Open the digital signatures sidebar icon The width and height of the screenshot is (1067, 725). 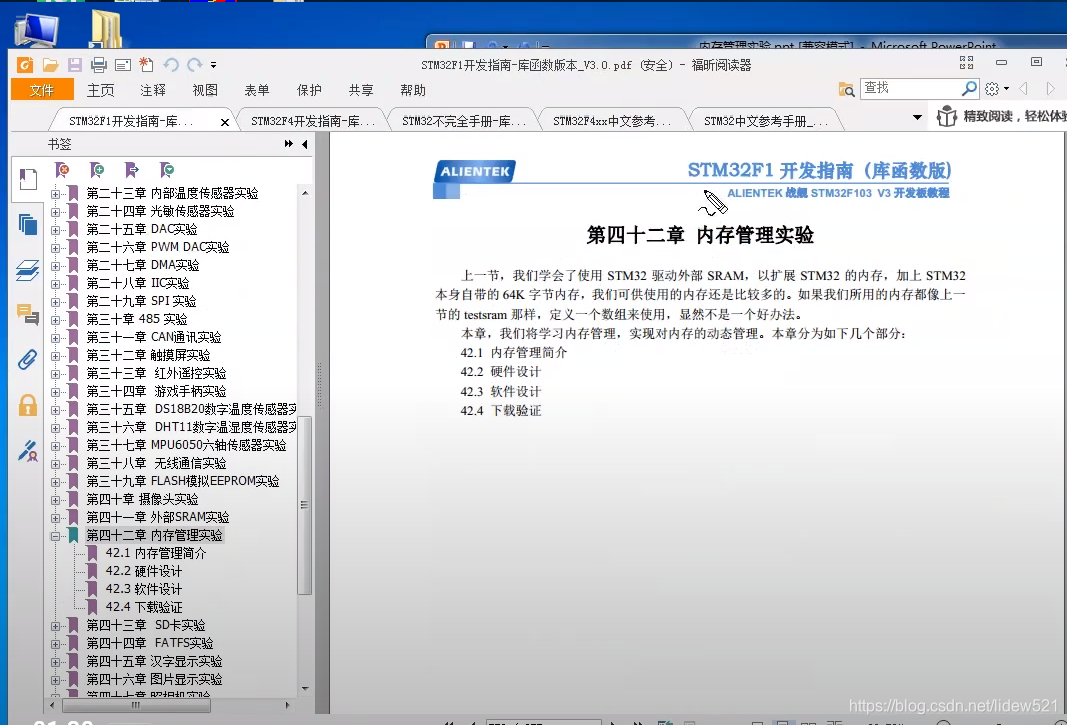[28, 451]
